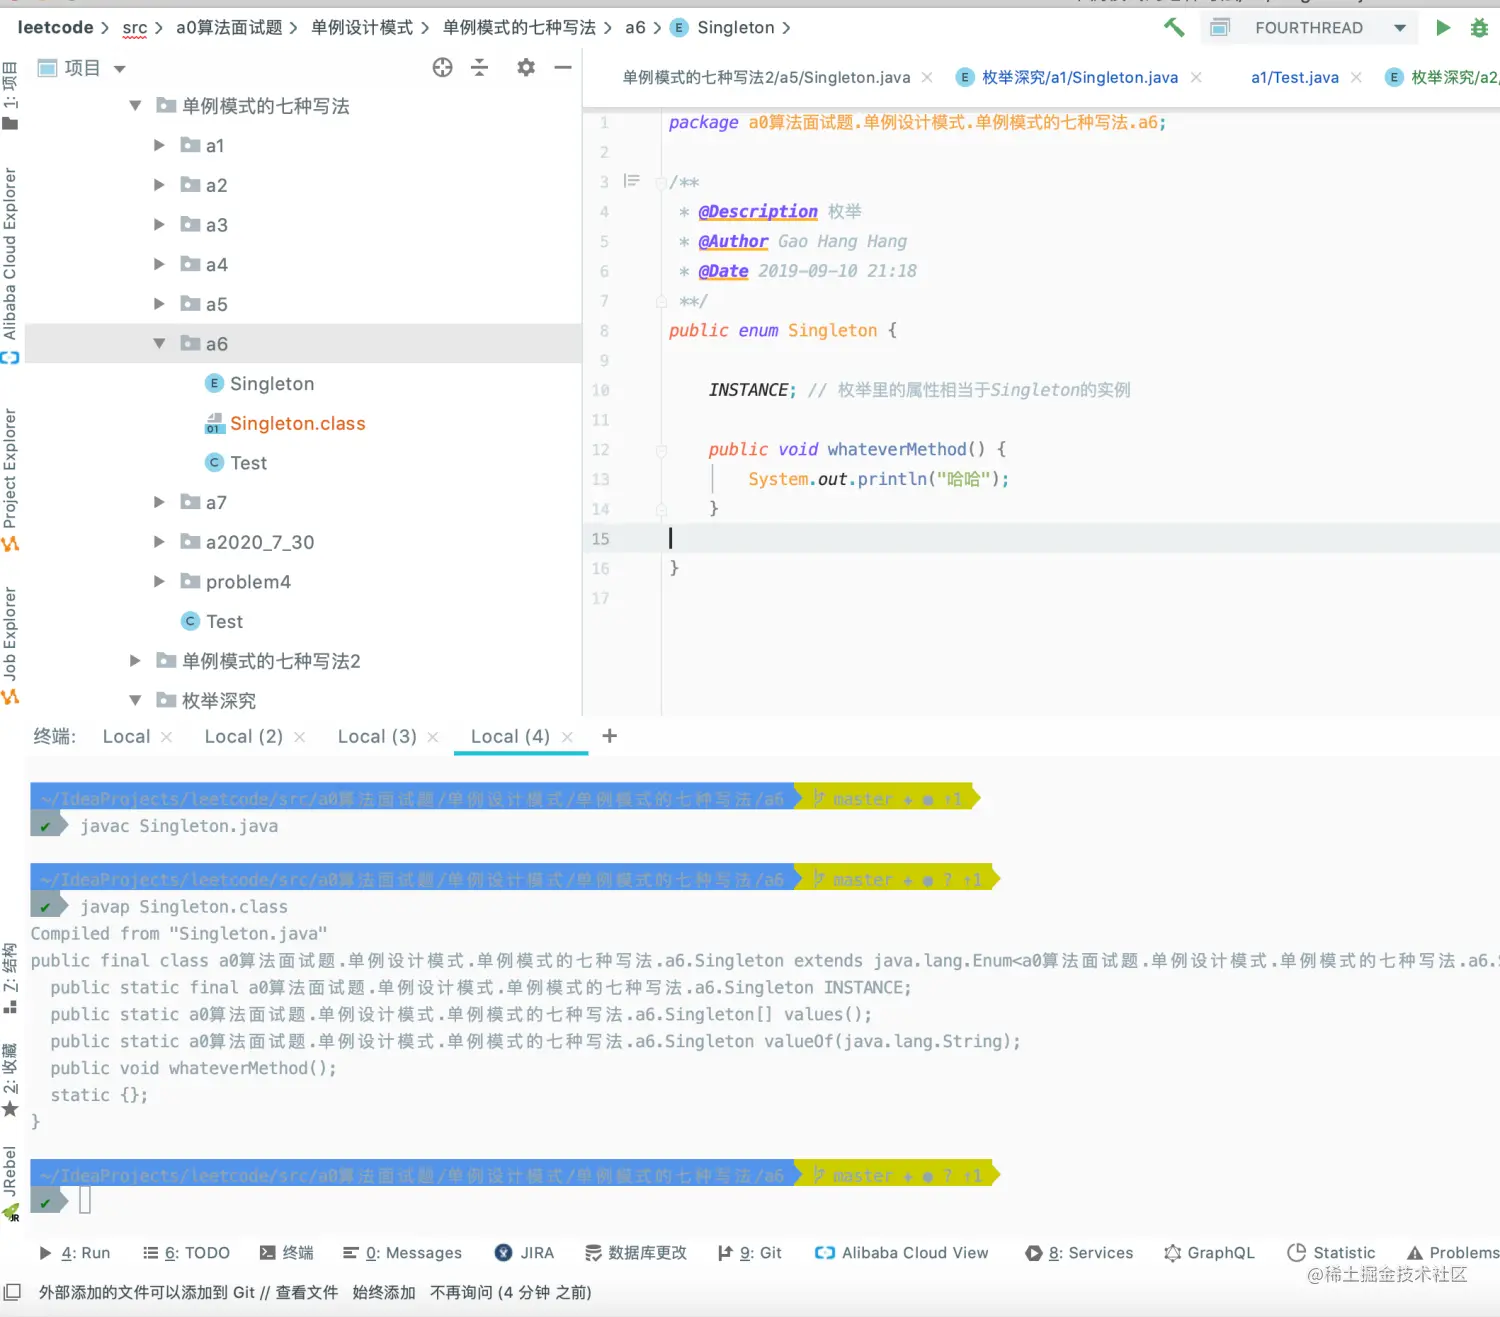This screenshot has height=1317, width=1500.
Task: Click the 始终添加 link in the status bar
Action: coord(383,1292)
